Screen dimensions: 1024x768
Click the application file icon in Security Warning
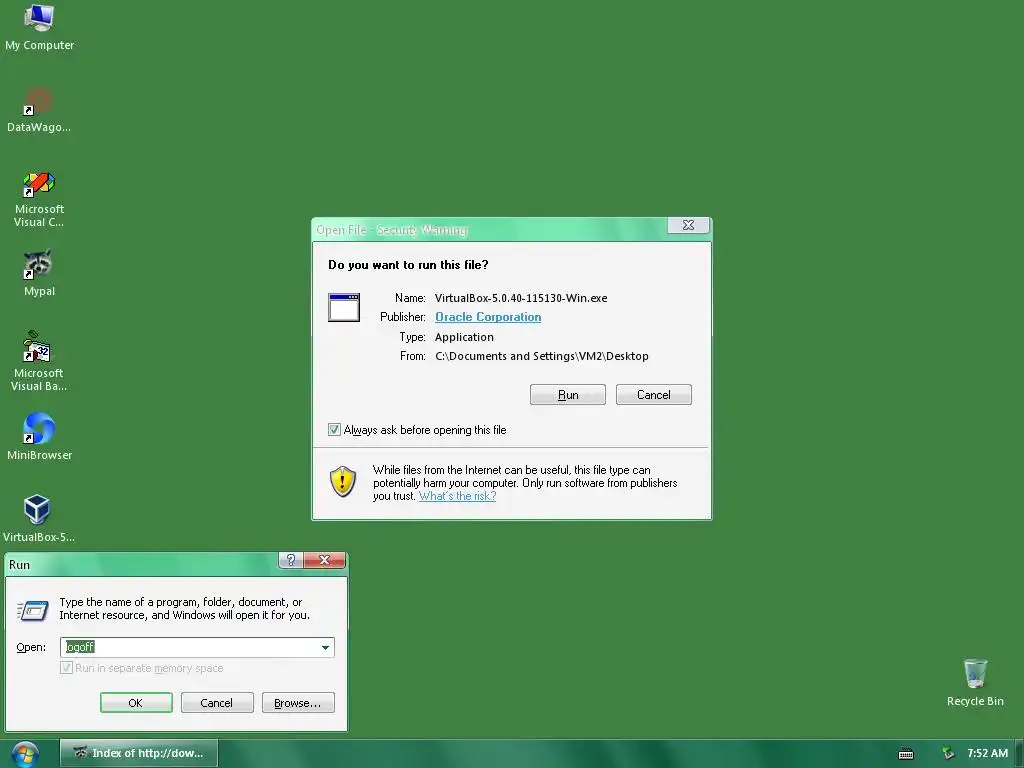pos(344,308)
